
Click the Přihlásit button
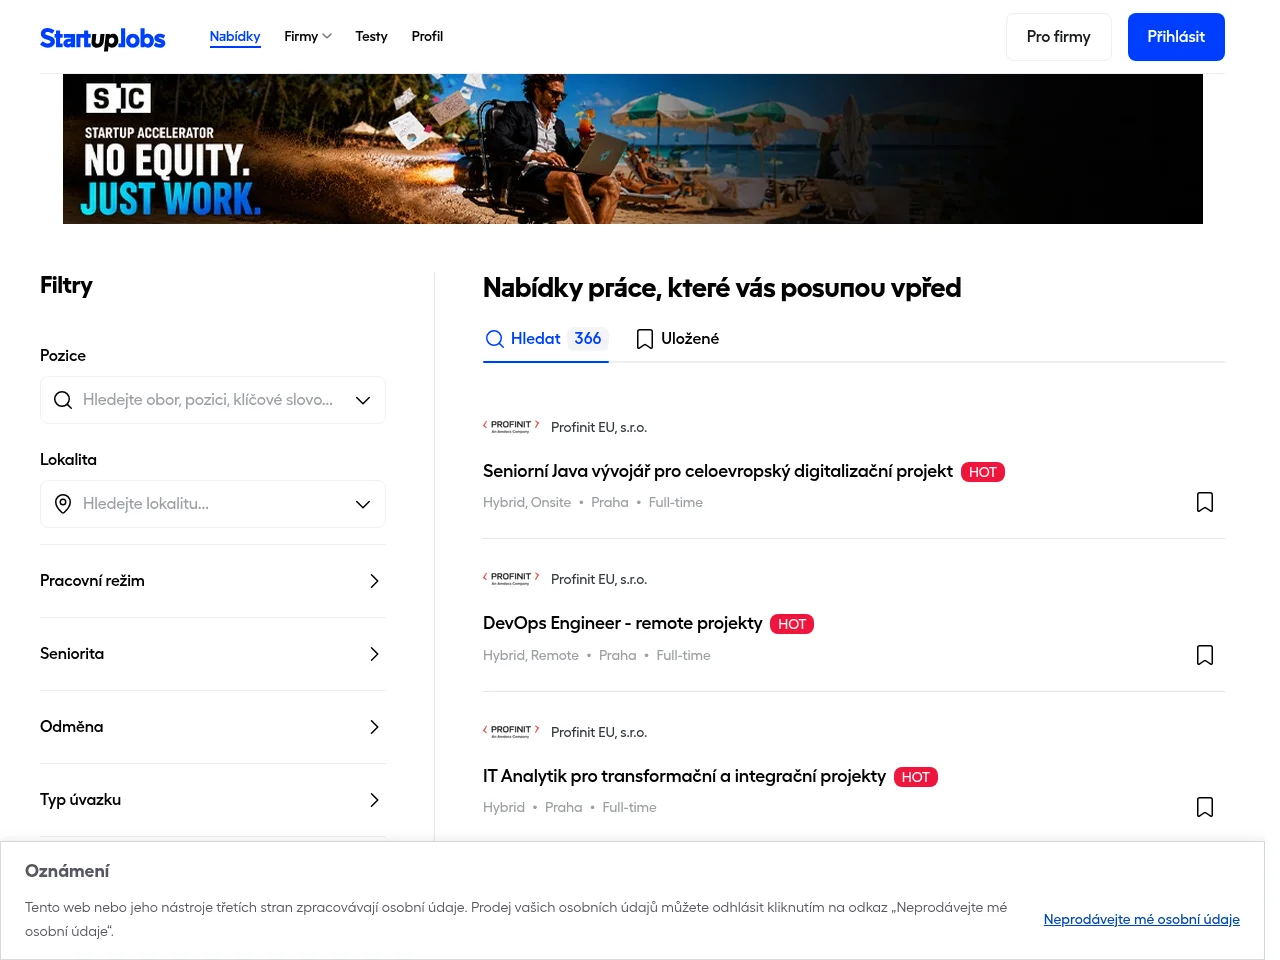pyautogui.click(x=1176, y=37)
